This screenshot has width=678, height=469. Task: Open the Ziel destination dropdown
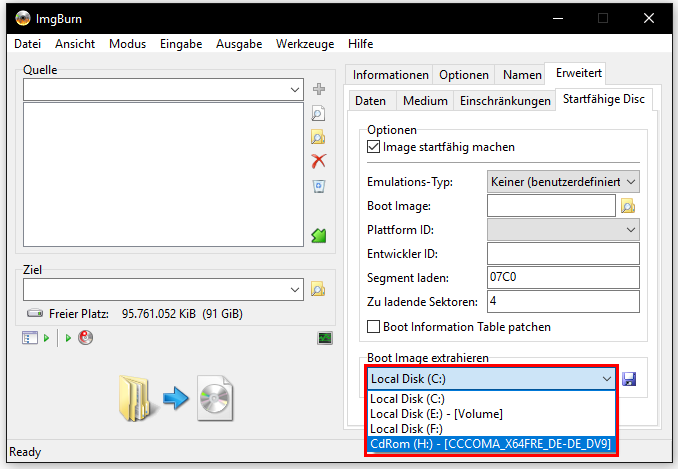coord(295,289)
